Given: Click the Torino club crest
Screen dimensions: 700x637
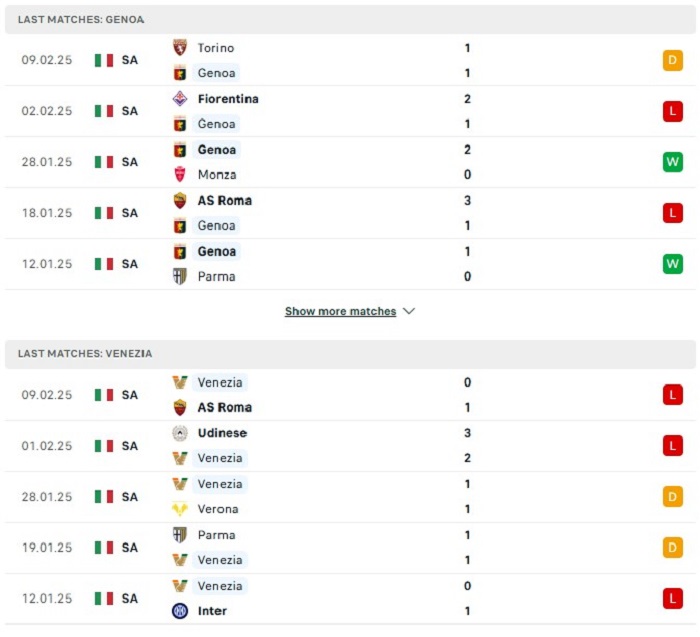Looking at the screenshot, I should (x=180, y=47).
